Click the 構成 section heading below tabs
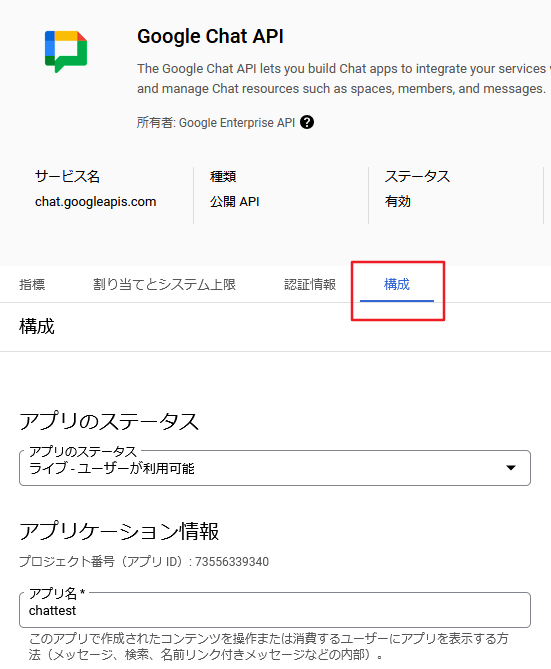Screen dimensions: 551x669 coord(37,326)
